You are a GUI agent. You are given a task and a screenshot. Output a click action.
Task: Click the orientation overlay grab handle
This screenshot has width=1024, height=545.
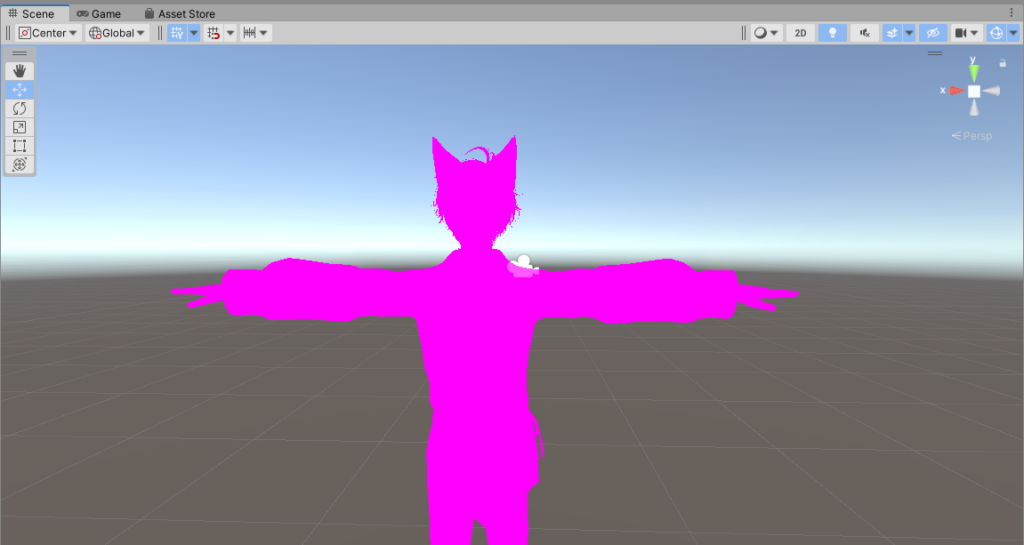[x=935, y=54]
